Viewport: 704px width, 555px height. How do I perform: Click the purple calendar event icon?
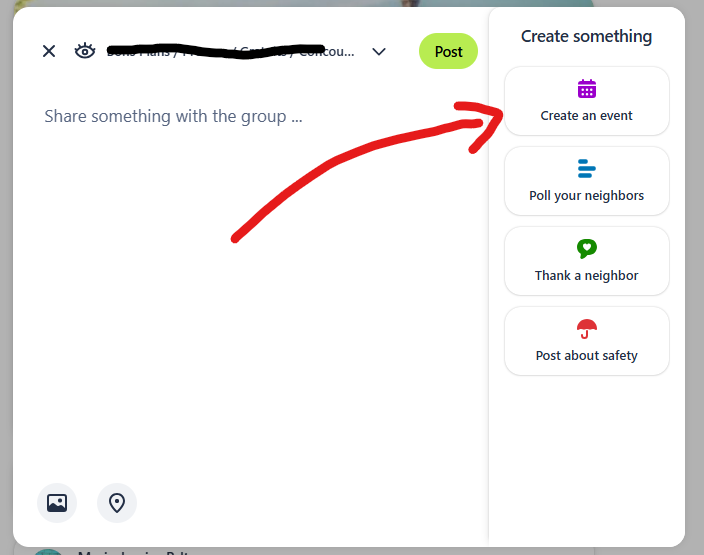click(x=586, y=89)
